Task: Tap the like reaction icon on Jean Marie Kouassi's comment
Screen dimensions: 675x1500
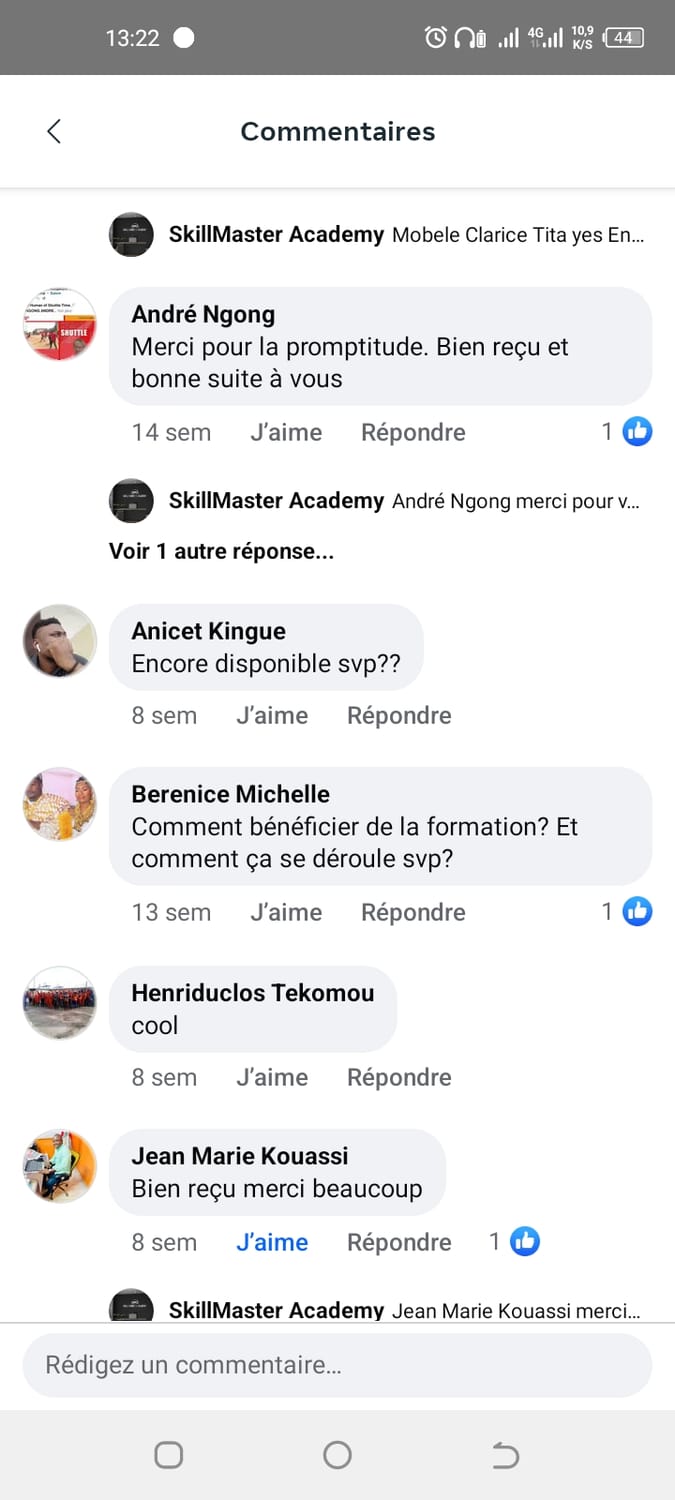Action: [524, 1242]
